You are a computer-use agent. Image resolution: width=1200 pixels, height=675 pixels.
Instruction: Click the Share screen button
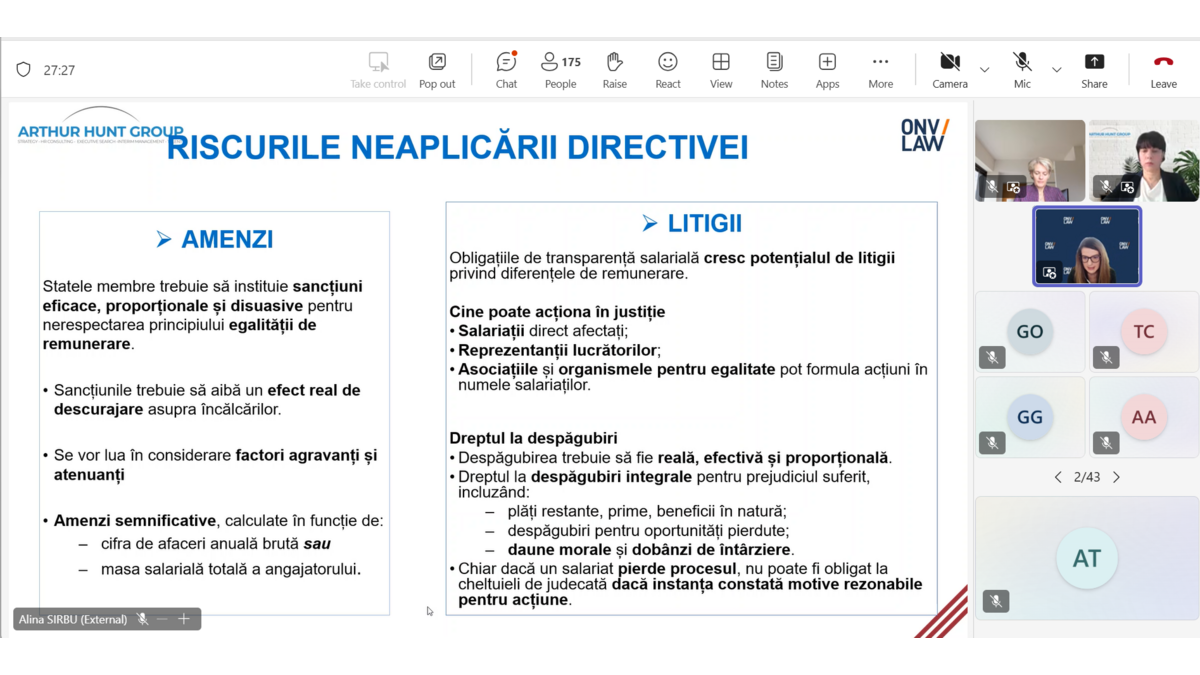point(1094,70)
